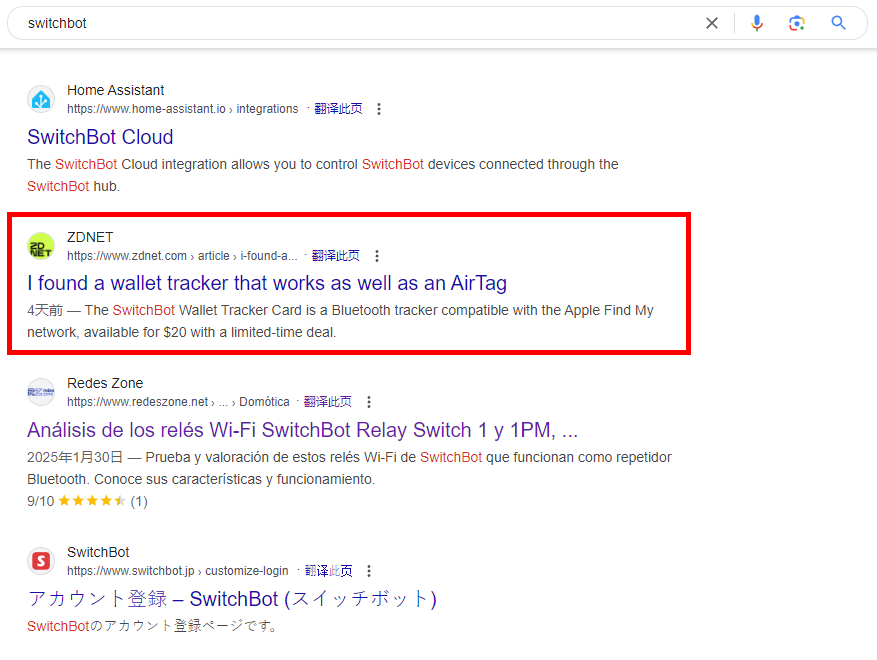877x660 pixels.
Task: Click the switchbot.jp customize-login URL
Action: point(177,571)
